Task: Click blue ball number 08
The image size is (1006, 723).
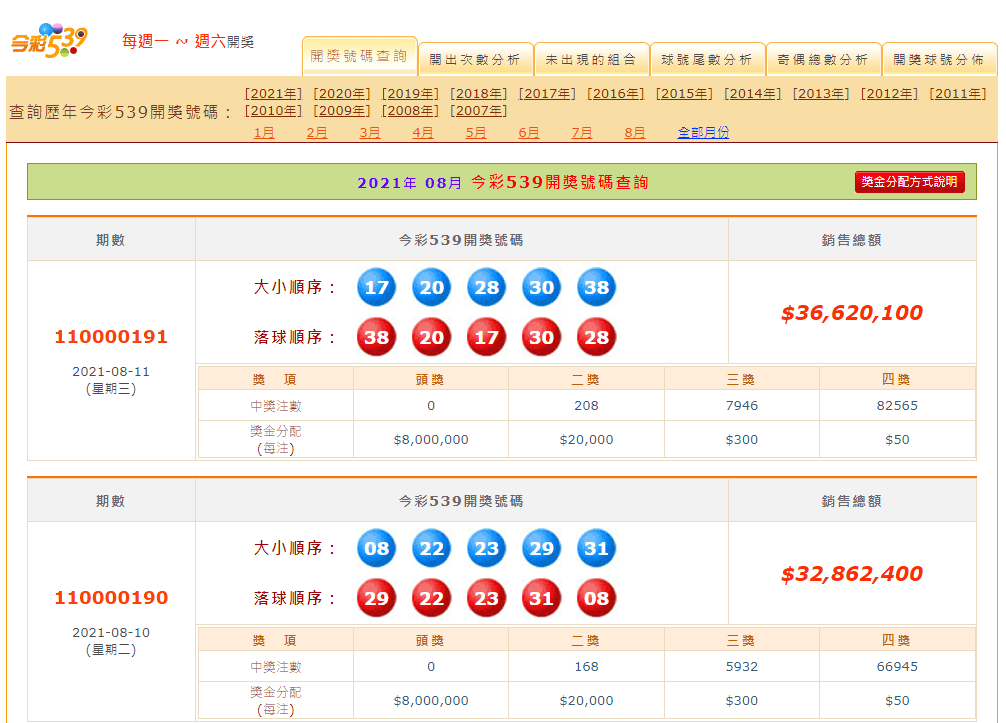Action: (377, 548)
